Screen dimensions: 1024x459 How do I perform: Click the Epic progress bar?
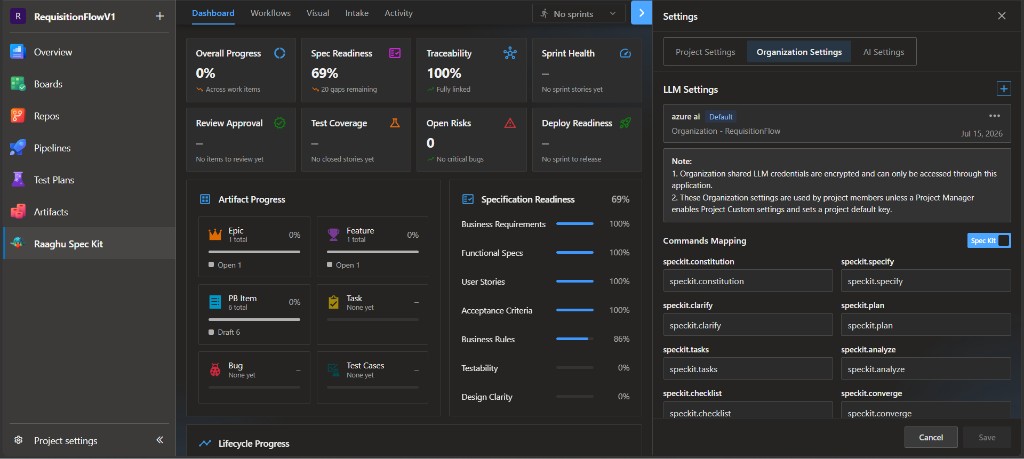pyautogui.click(x=254, y=251)
